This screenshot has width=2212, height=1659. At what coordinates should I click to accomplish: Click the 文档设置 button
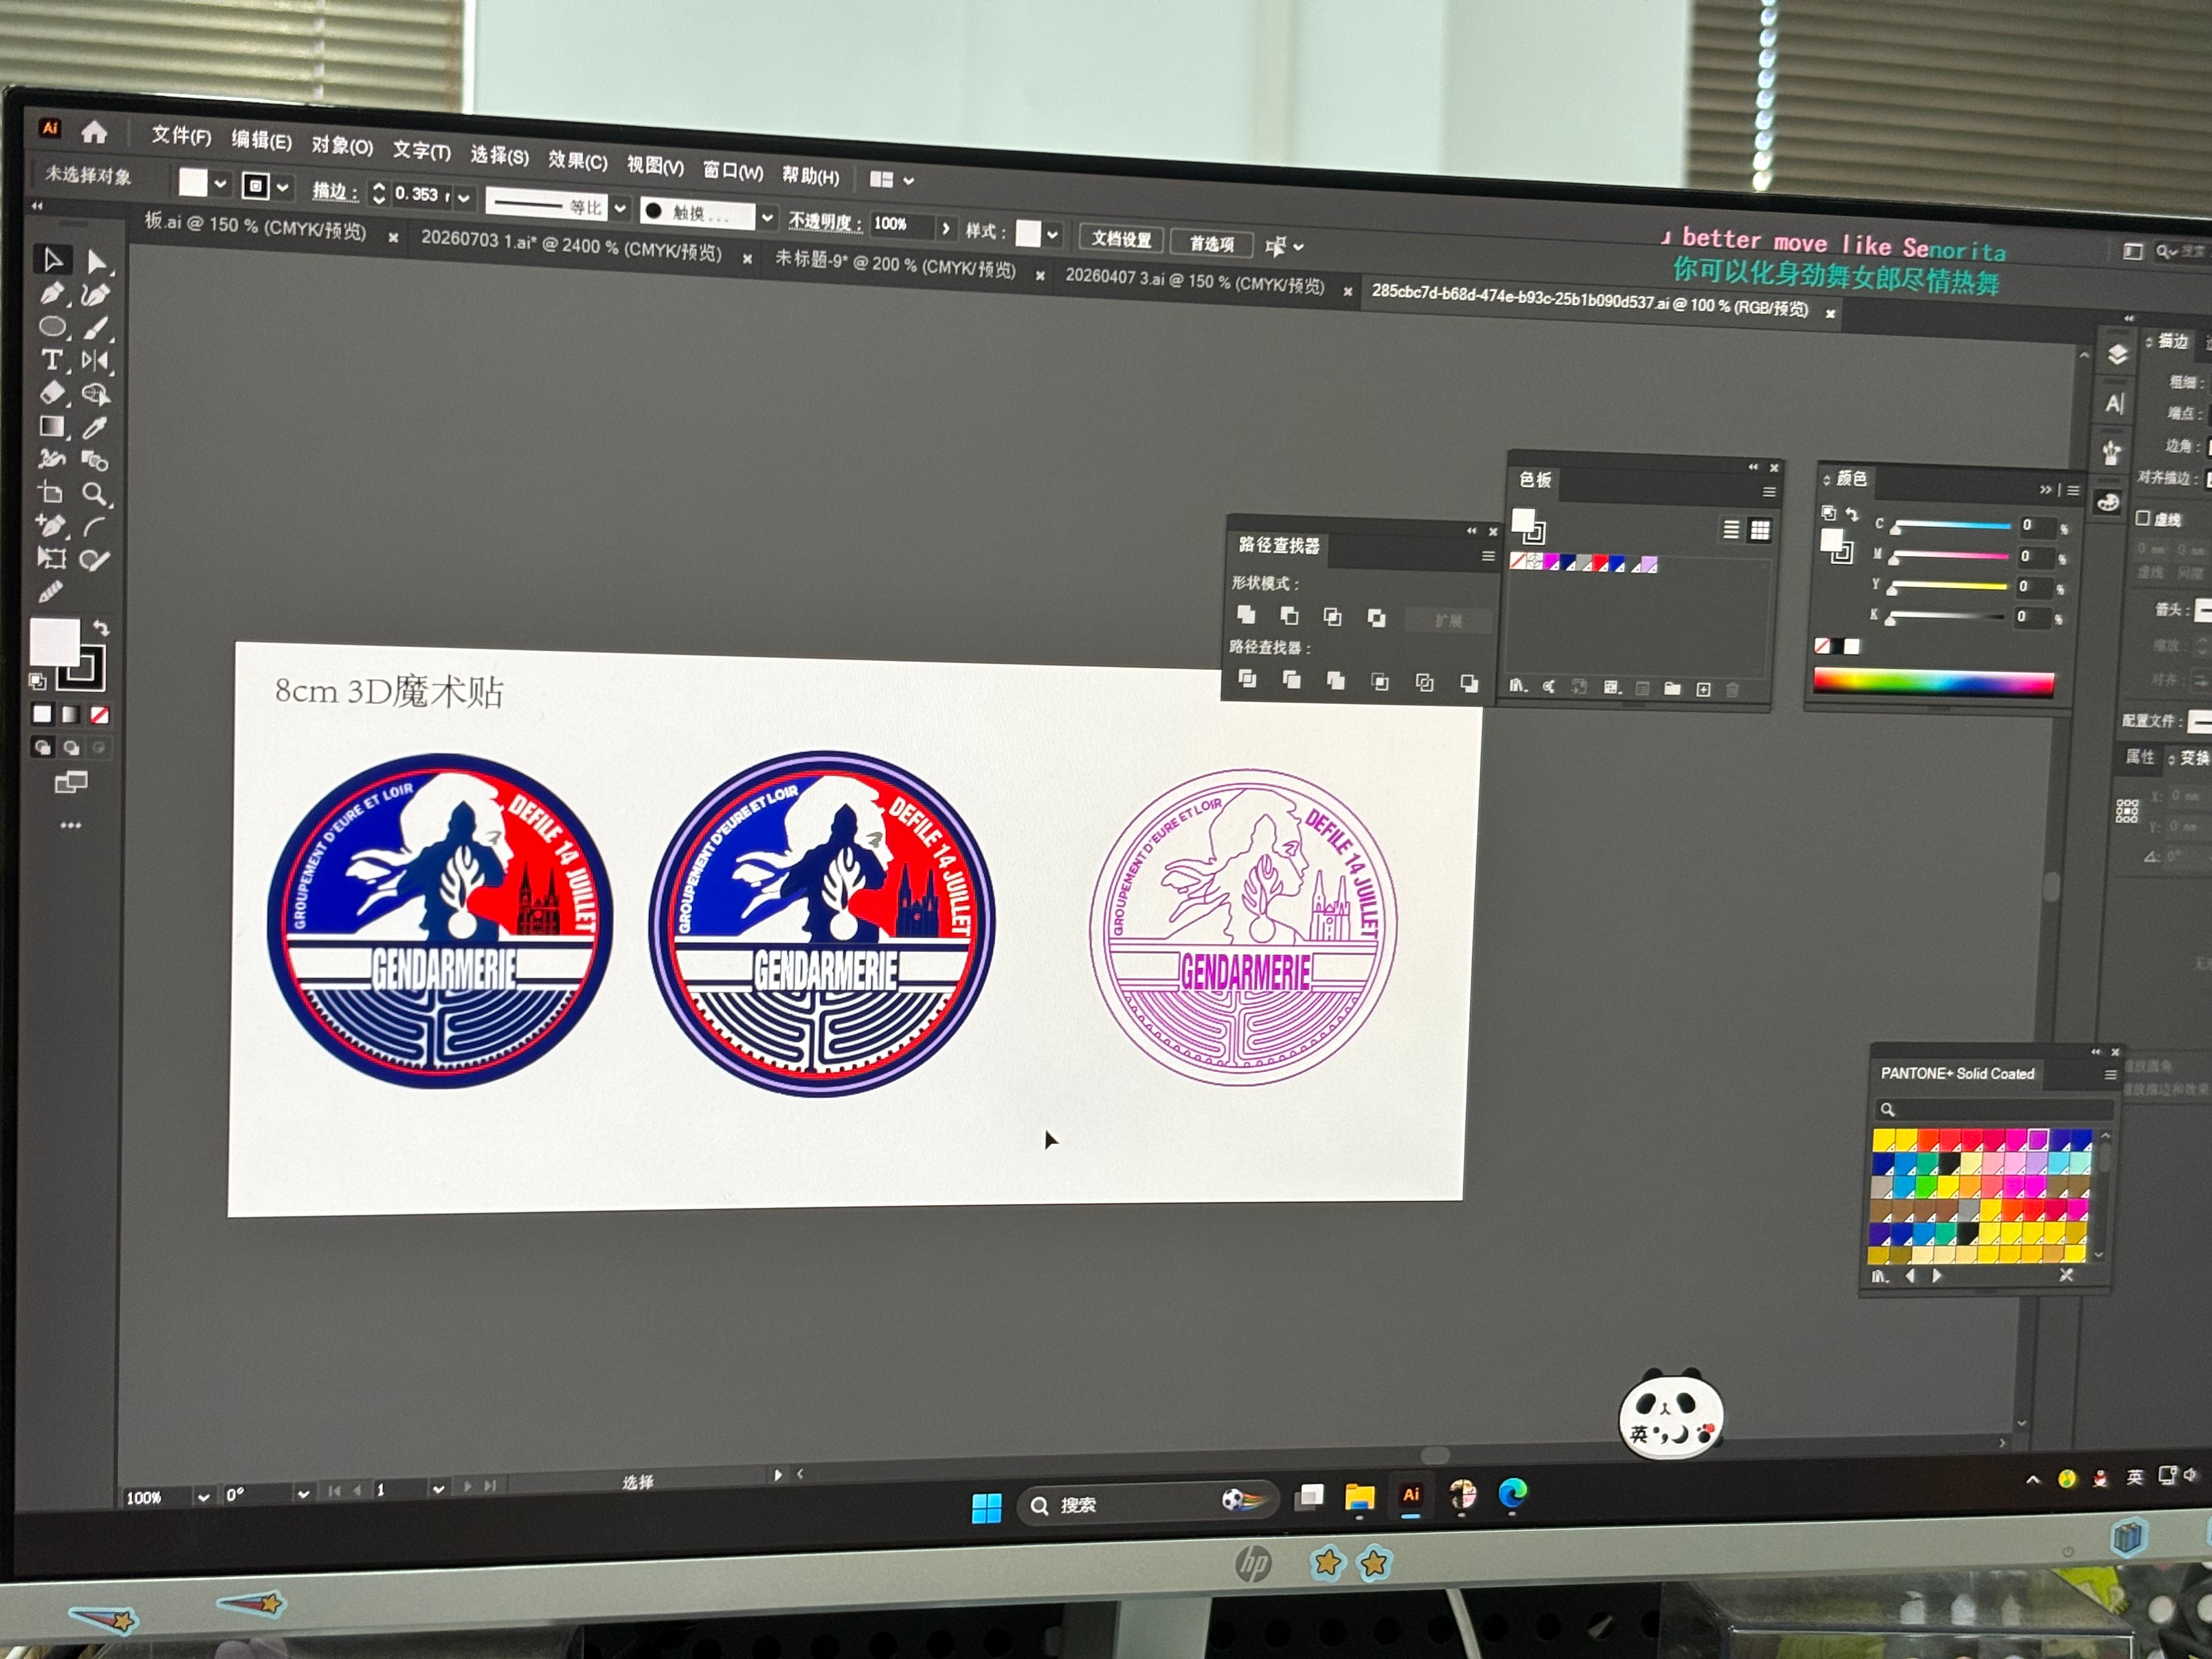click(1121, 239)
